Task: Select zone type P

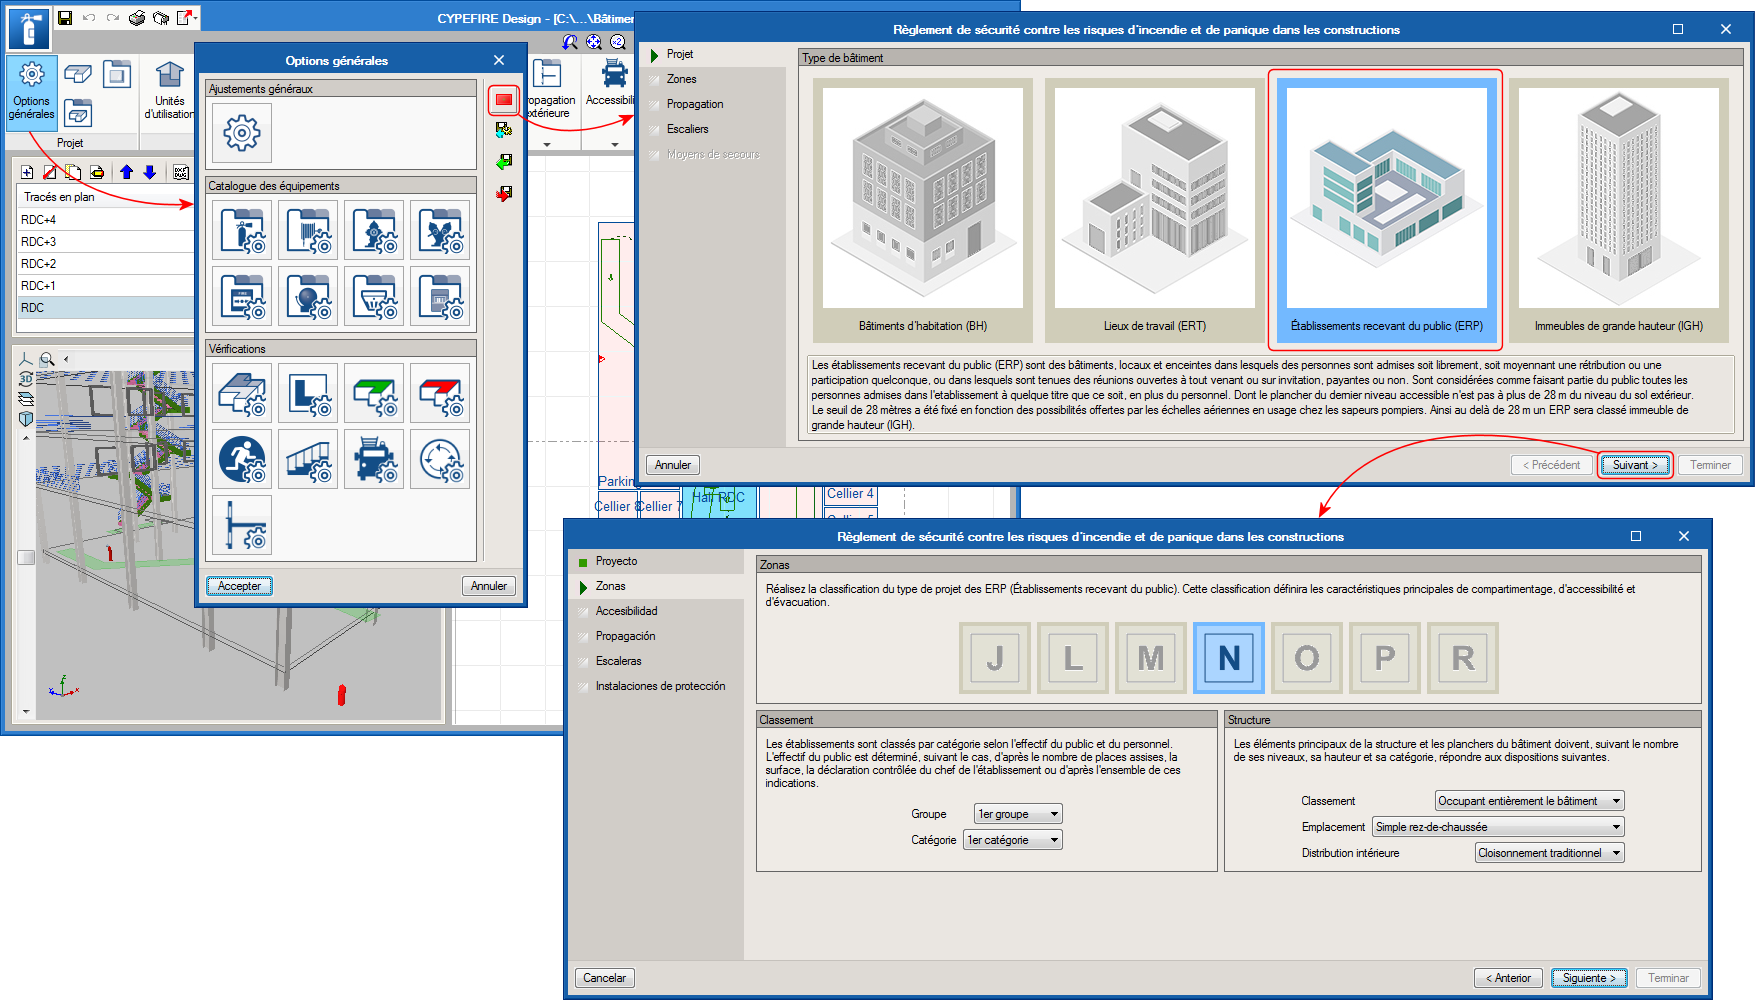Action: point(1385,658)
